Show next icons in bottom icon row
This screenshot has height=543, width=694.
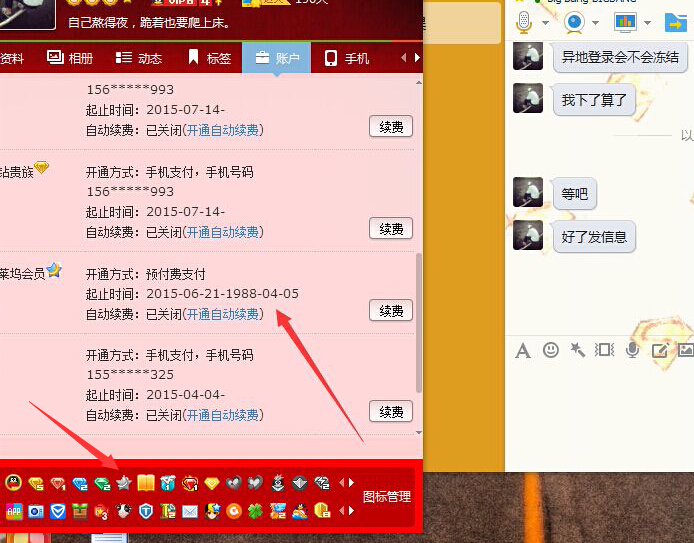pos(351,511)
